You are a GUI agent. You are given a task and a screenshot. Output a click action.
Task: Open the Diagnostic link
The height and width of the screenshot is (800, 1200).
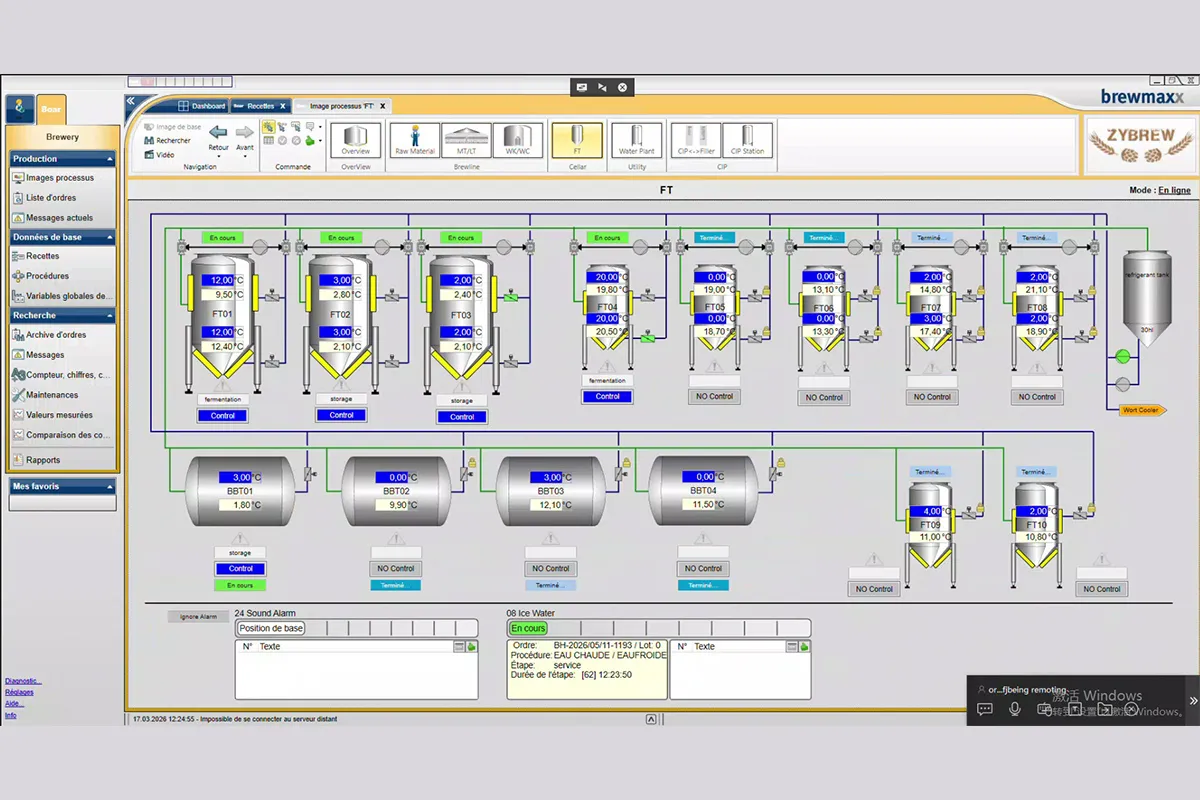(23, 681)
